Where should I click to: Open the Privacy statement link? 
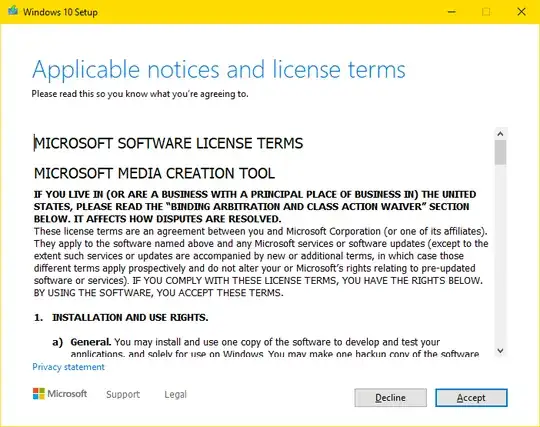[x=68, y=367]
